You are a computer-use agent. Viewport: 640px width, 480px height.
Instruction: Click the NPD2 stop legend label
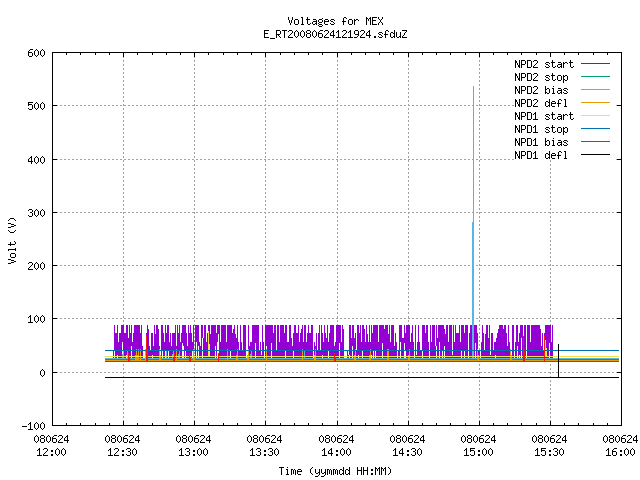(541, 77)
